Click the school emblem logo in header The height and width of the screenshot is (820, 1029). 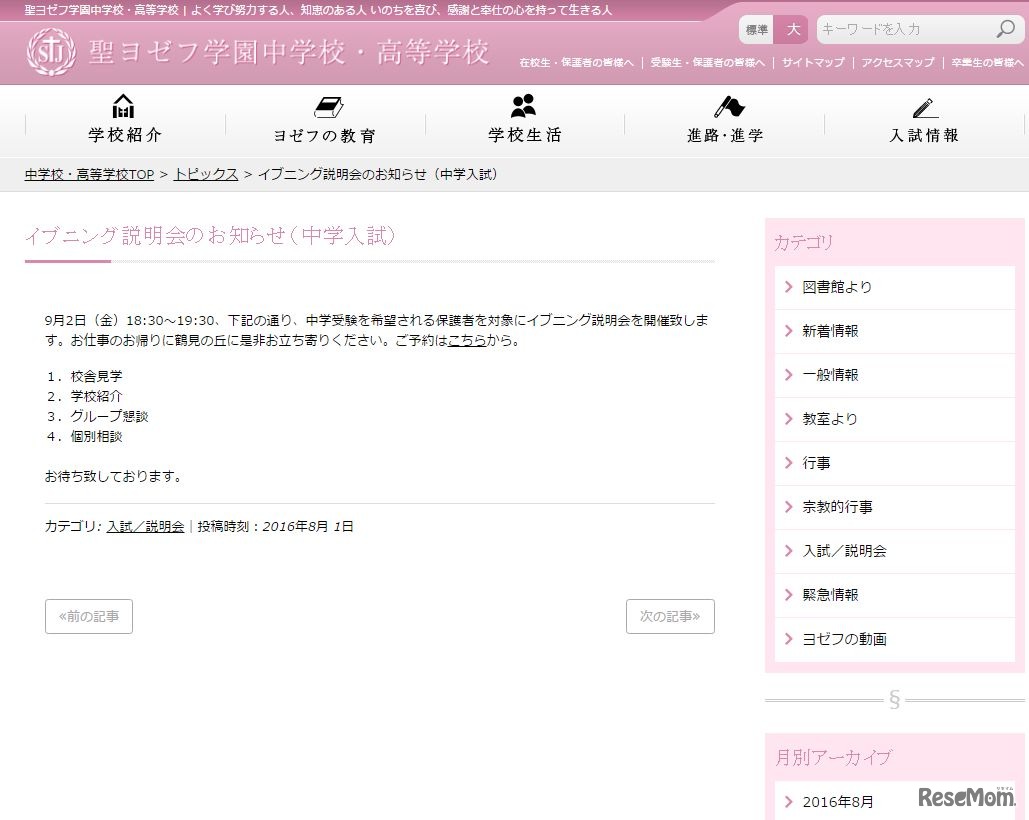(51, 52)
